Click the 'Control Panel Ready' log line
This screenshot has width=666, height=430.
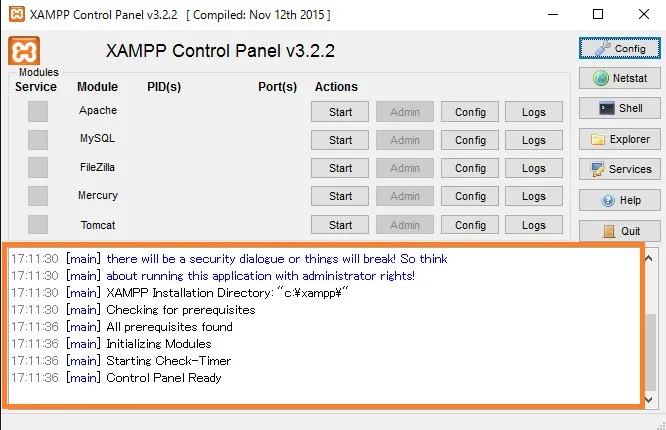coord(163,378)
